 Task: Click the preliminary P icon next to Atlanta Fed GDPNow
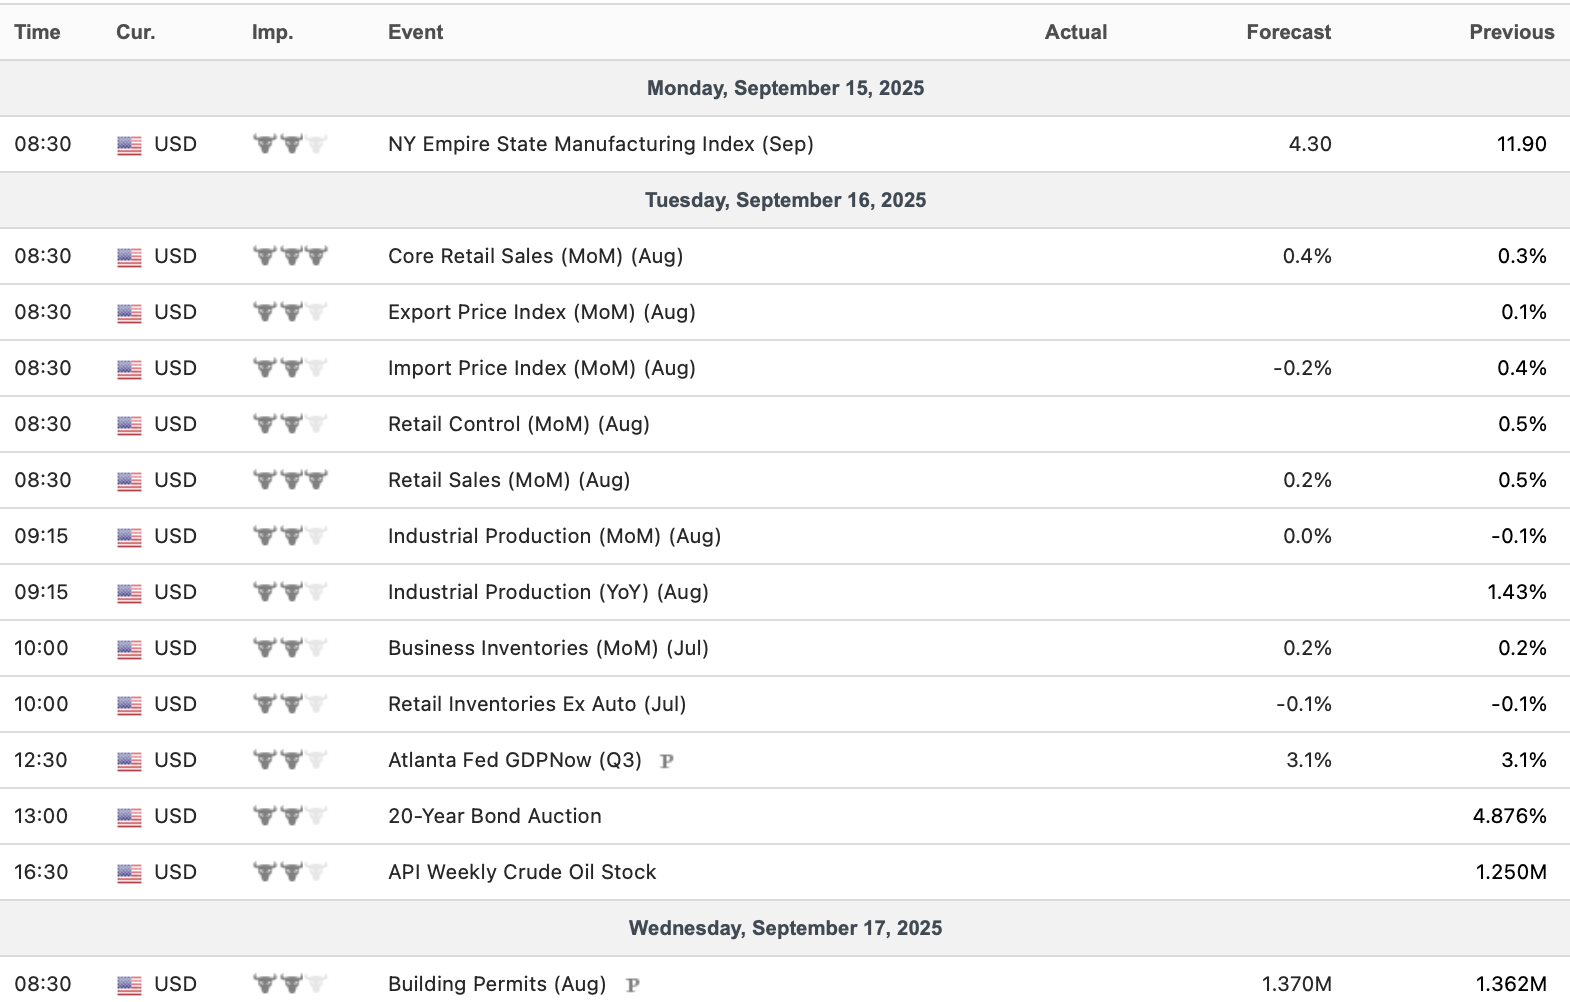pos(667,761)
